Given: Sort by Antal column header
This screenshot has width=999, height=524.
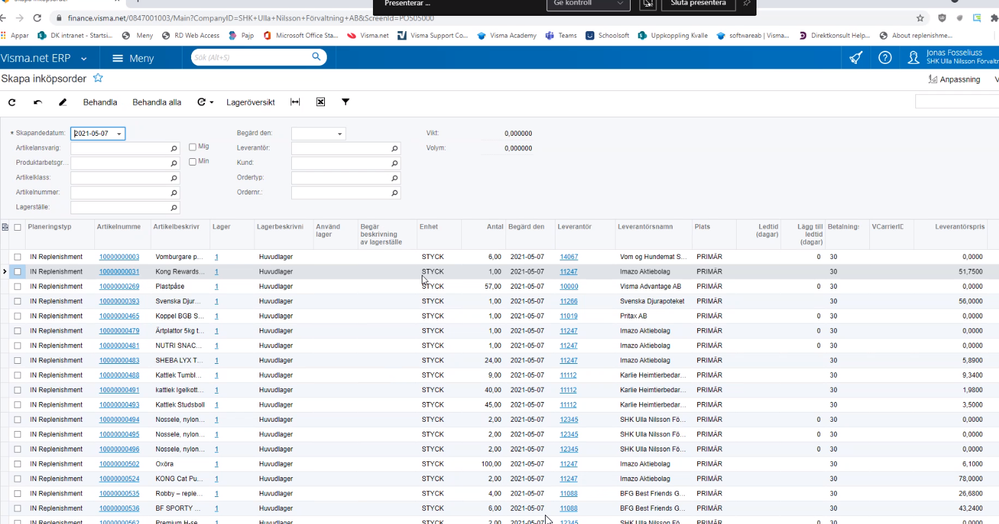Looking at the screenshot, I should point(494,227).
